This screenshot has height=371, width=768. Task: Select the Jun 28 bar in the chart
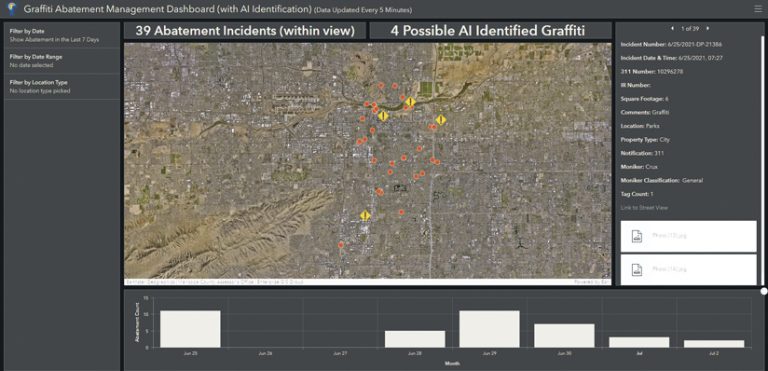coord(415,339)
